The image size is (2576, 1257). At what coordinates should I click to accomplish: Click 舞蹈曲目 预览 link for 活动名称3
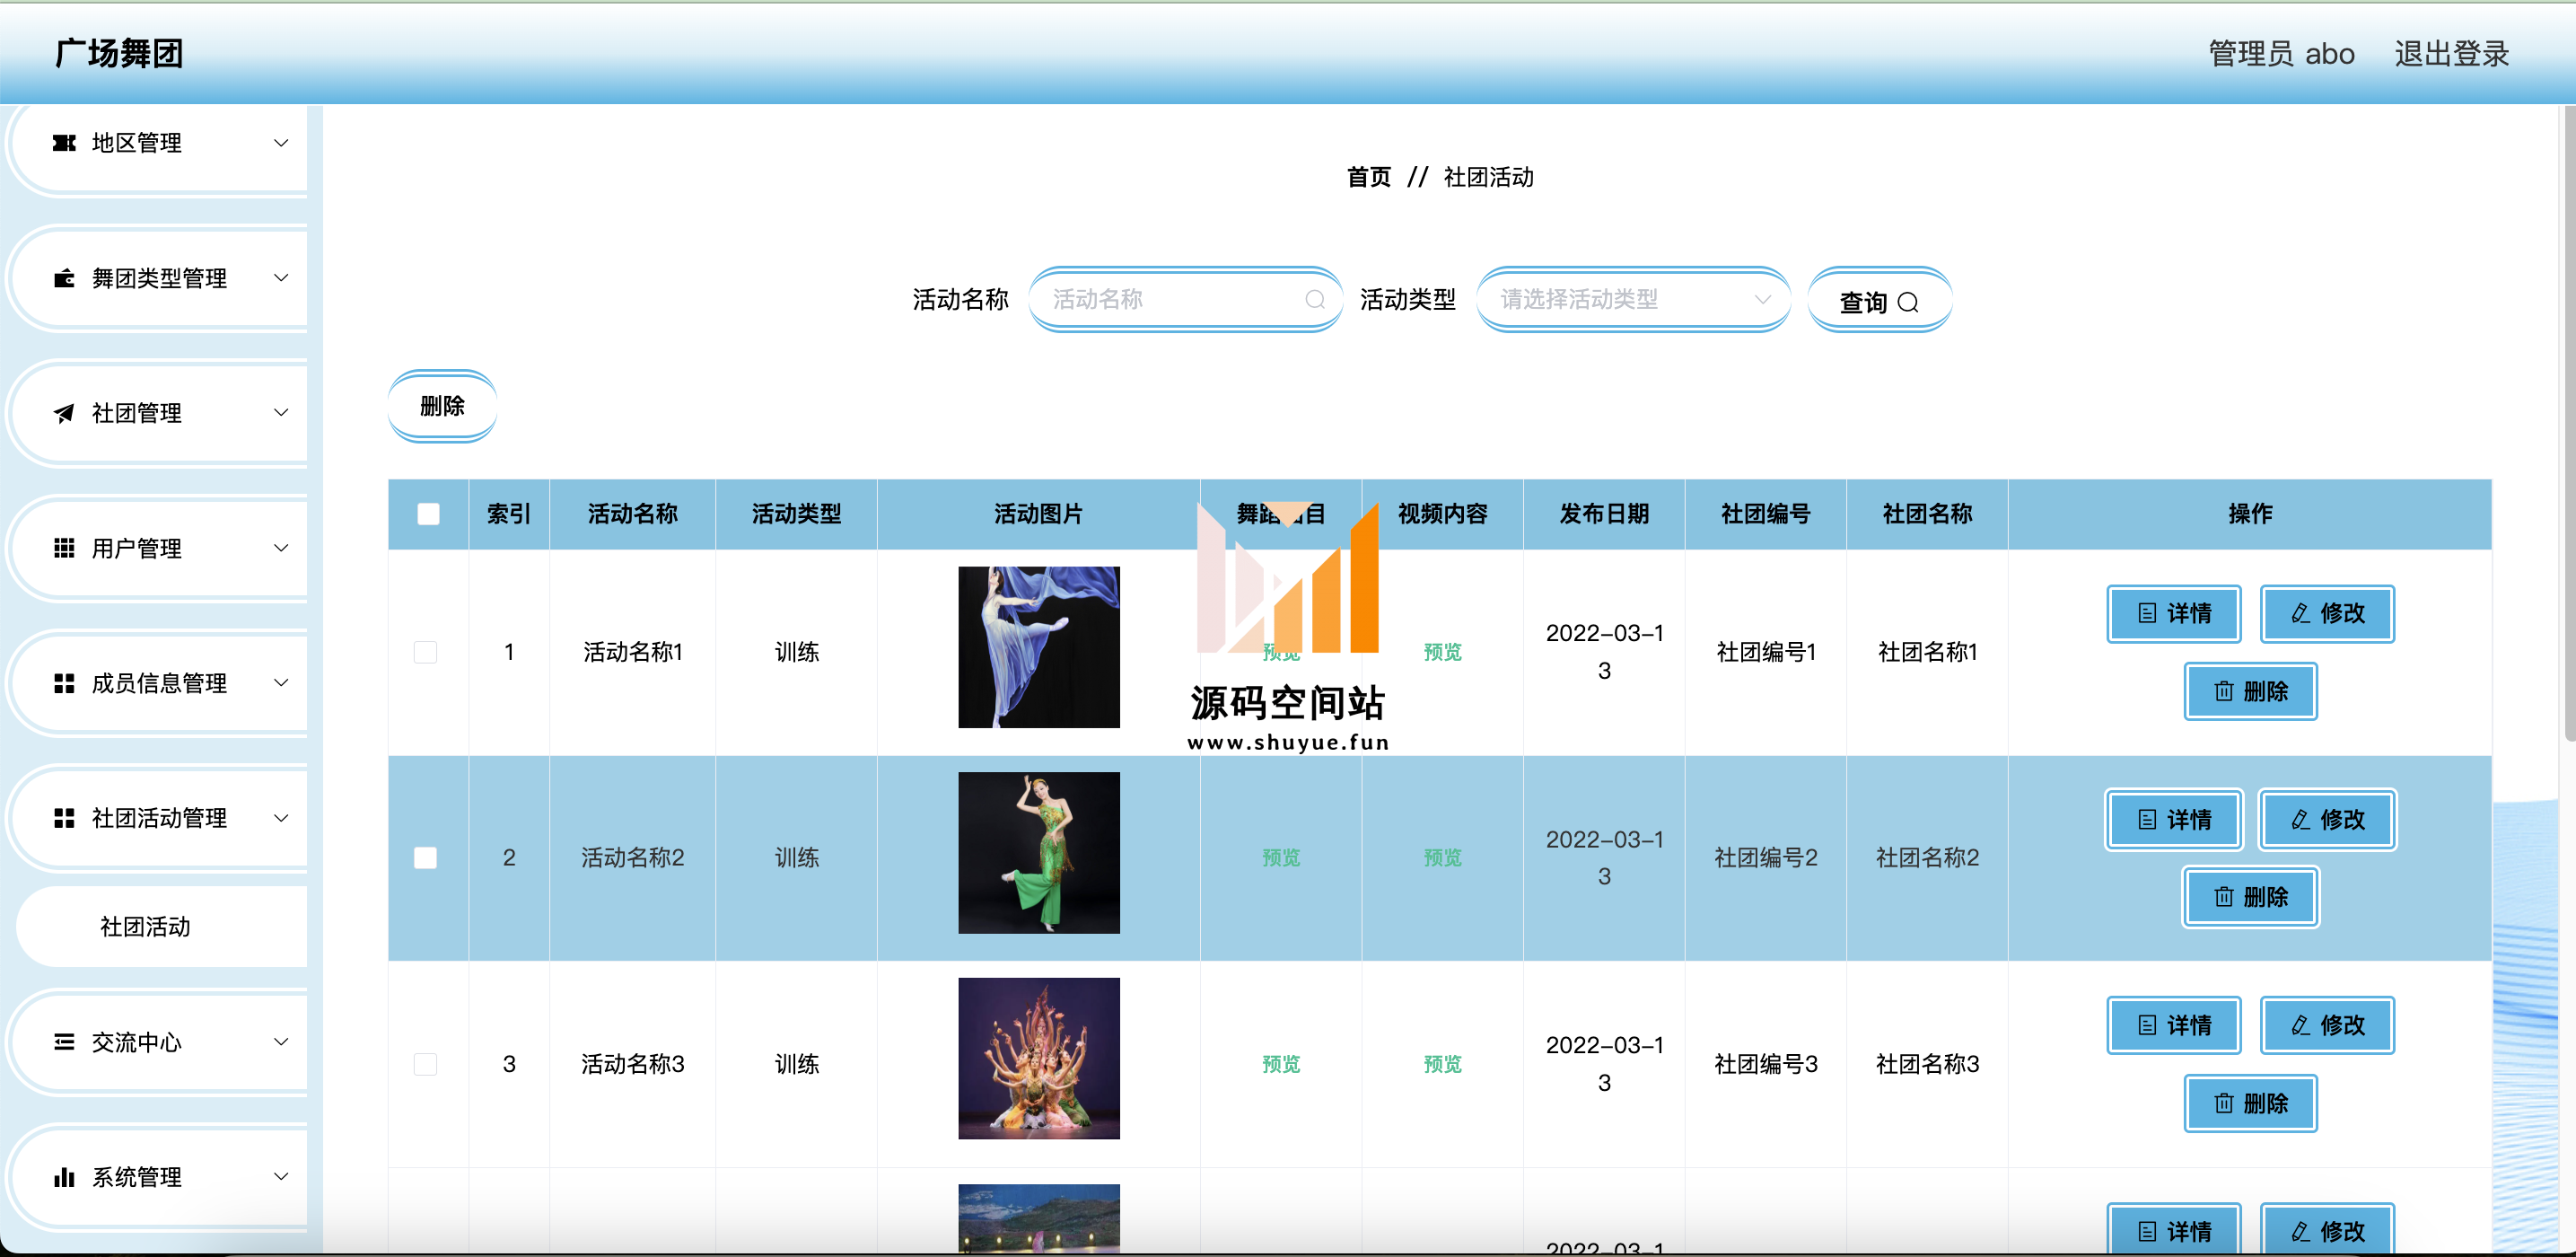(1281, 1064)
